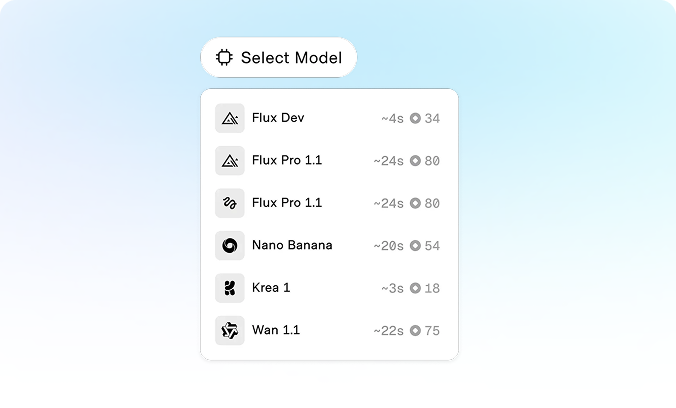Choose the Flux Dev model
This screenshot has height=408, width=676.
[x=329, y=118]
